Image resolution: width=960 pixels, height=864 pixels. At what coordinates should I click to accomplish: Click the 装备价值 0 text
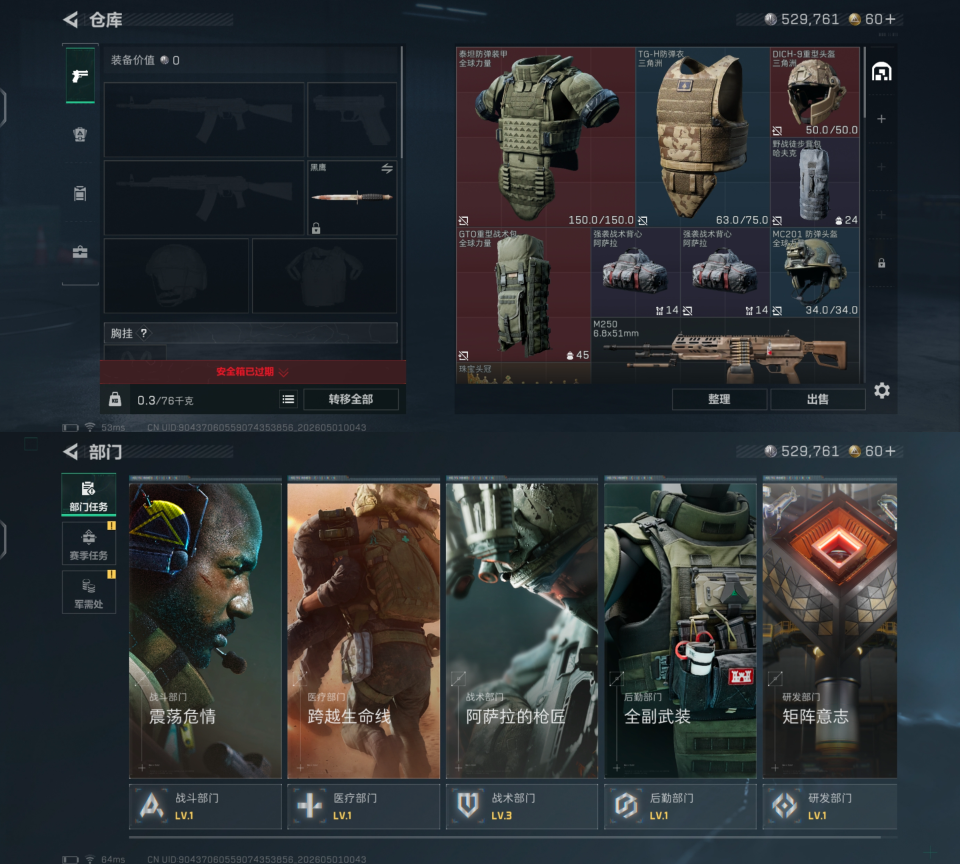coord(145,60)
